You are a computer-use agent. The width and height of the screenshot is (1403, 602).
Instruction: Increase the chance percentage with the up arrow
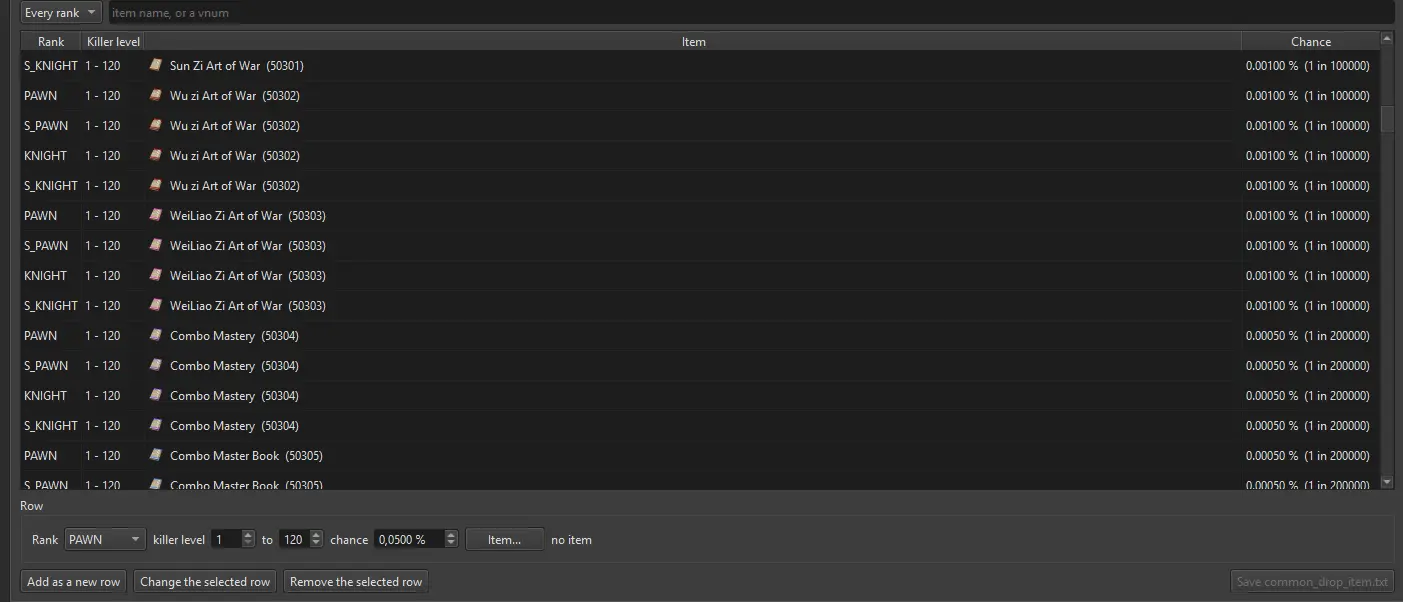point(451,534)
